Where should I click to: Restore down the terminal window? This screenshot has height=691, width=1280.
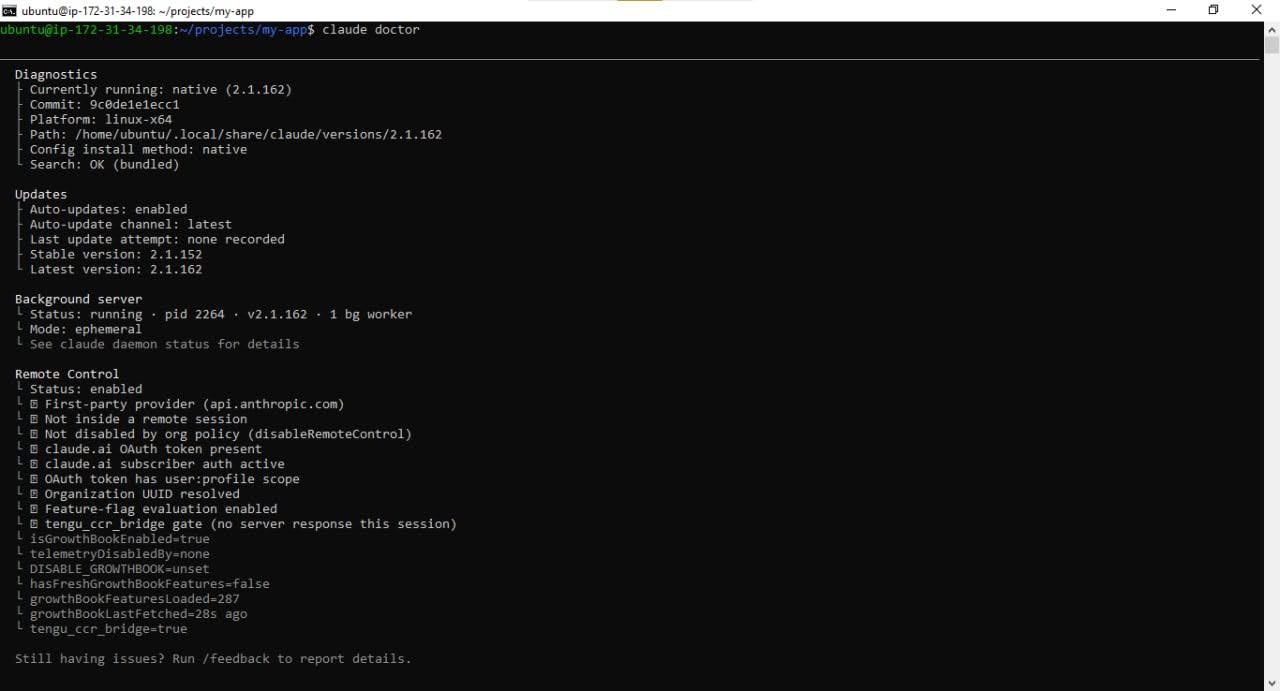1213,10
